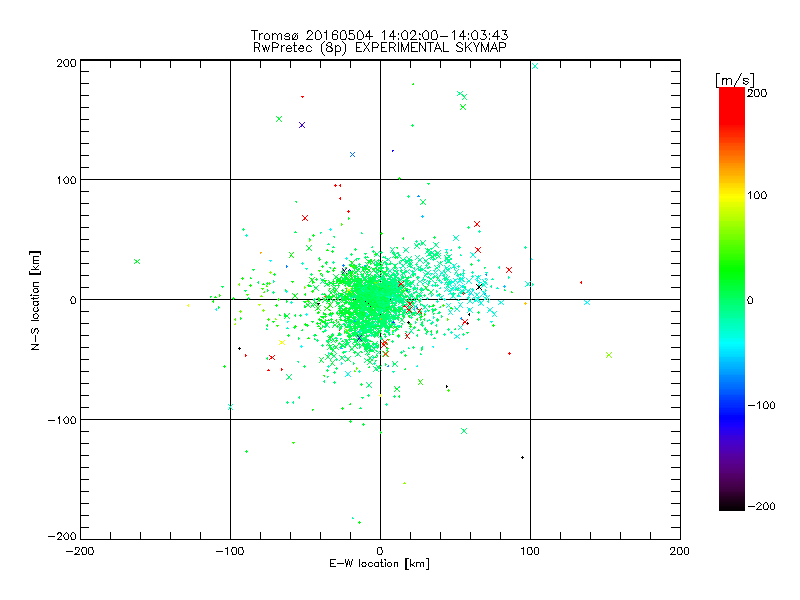Click the E-W axis tick label '200'

(x=680, y=551)
